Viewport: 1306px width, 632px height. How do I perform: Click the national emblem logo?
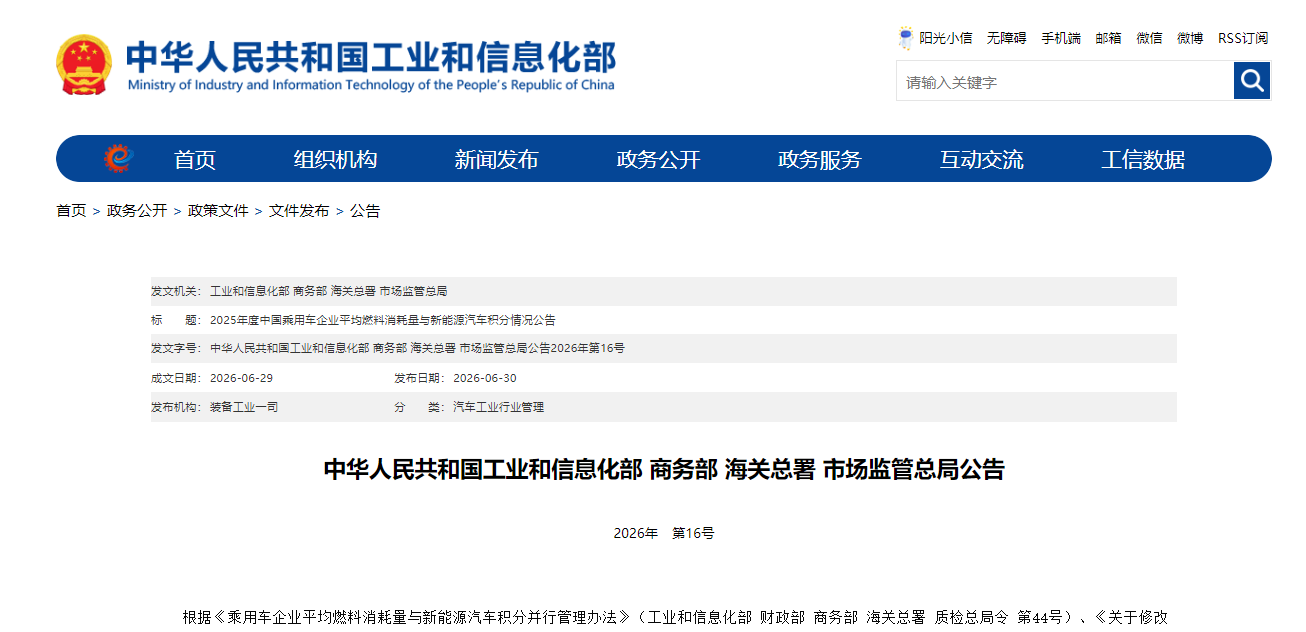point(84,65)
